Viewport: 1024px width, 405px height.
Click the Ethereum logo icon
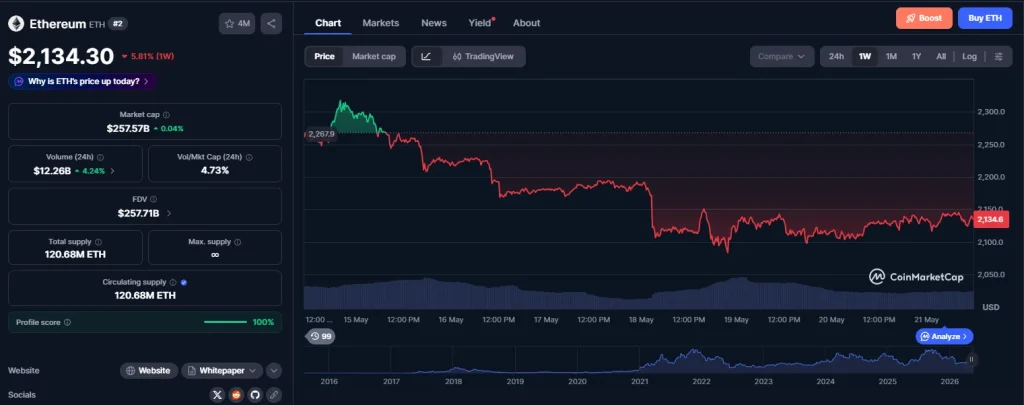(x=16, y=24)
